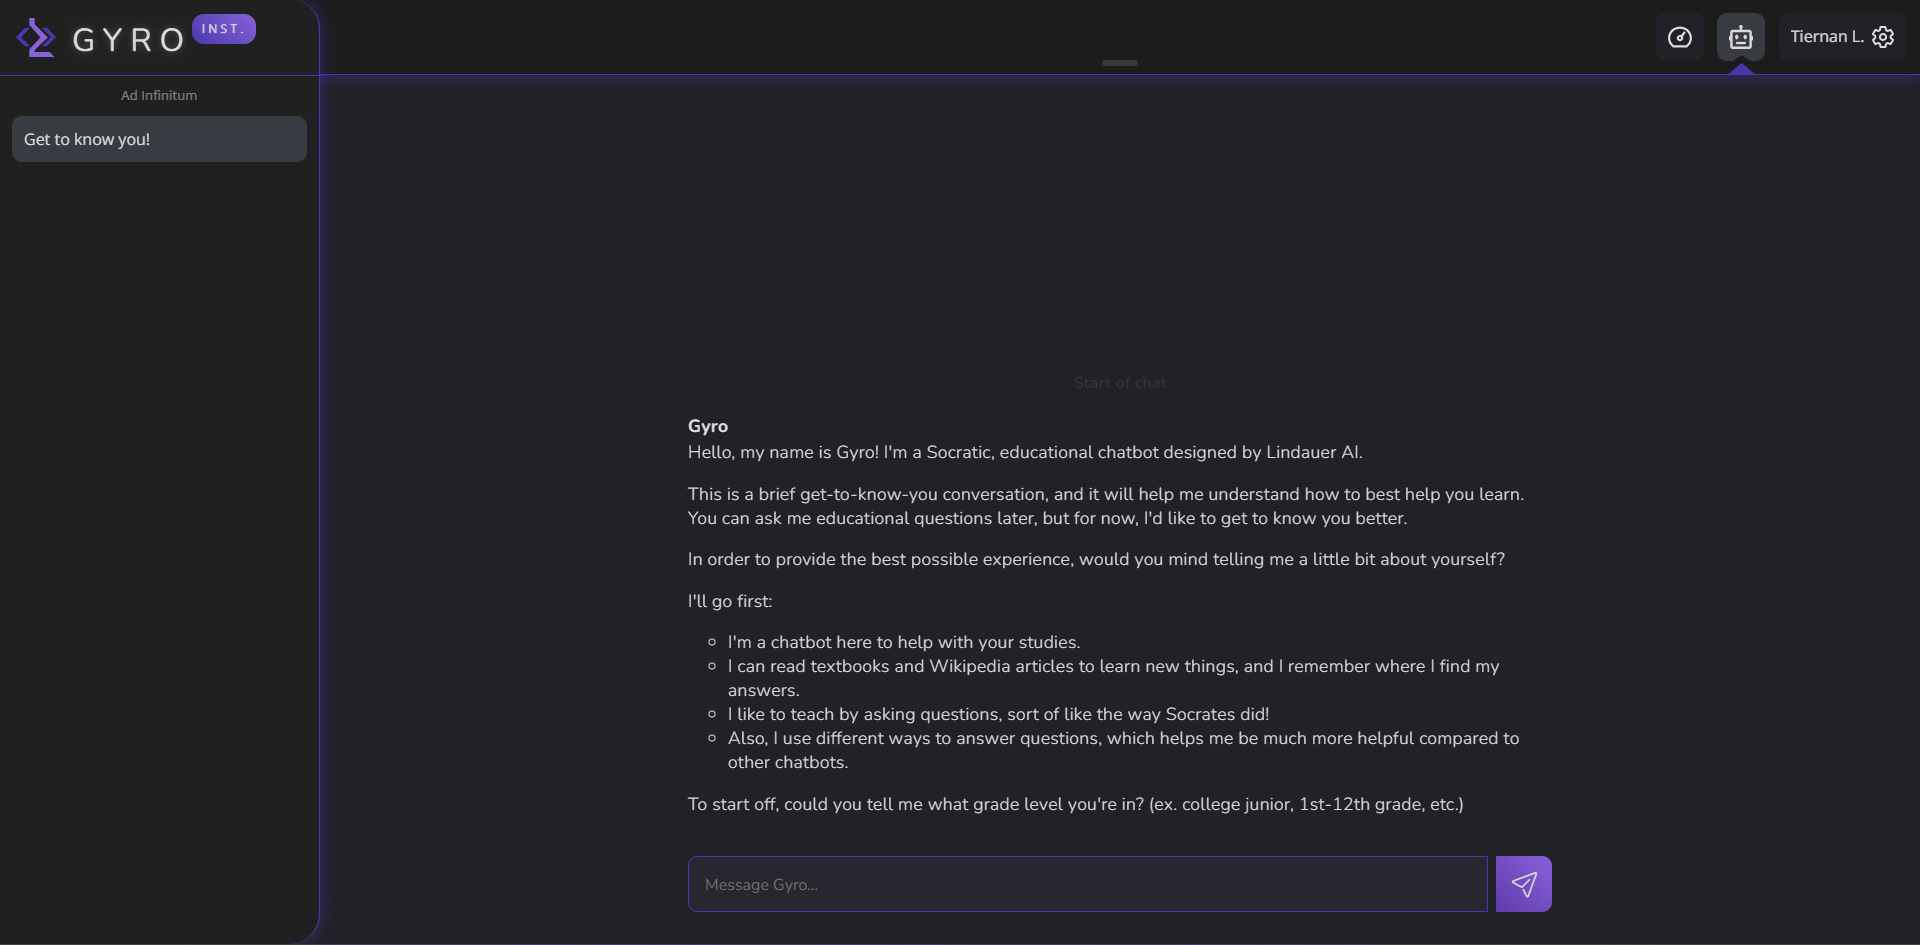Grab the drag handle at top center
1920x945 pixels.
click(1119, 63)
